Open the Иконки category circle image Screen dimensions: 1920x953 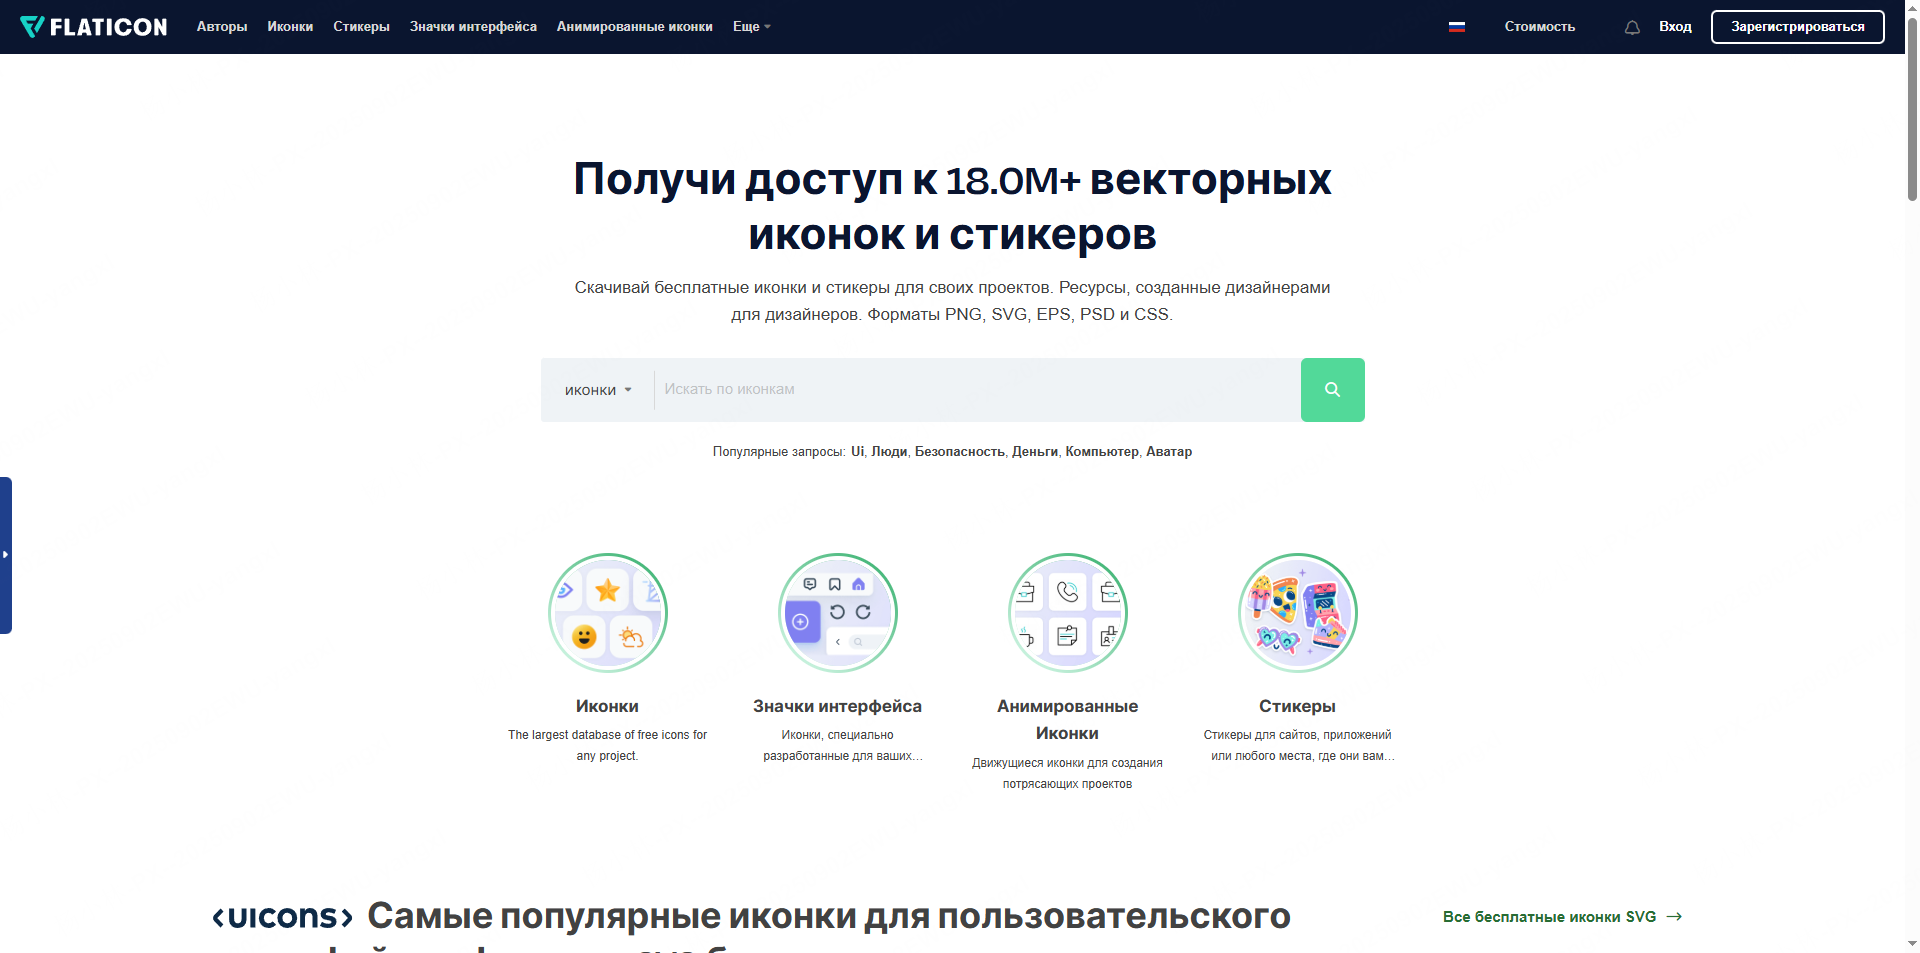coord(607,612)
